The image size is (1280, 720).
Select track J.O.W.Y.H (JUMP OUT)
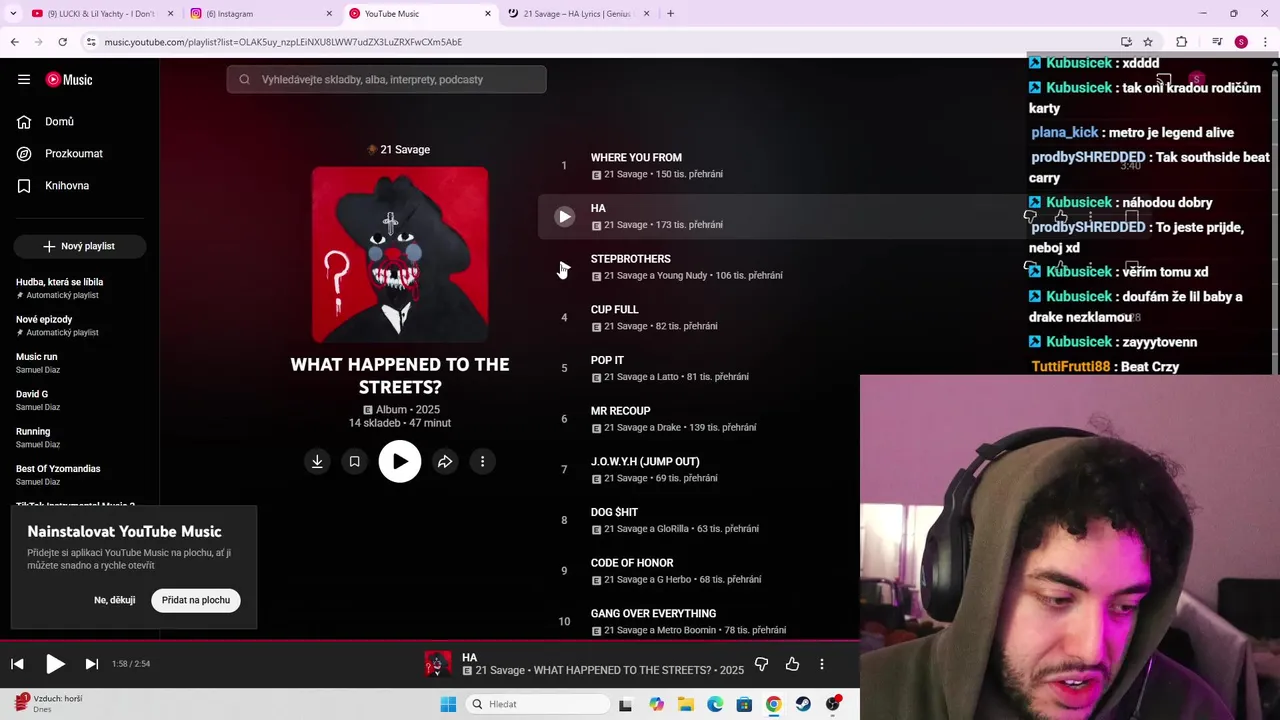click(645, 462)
